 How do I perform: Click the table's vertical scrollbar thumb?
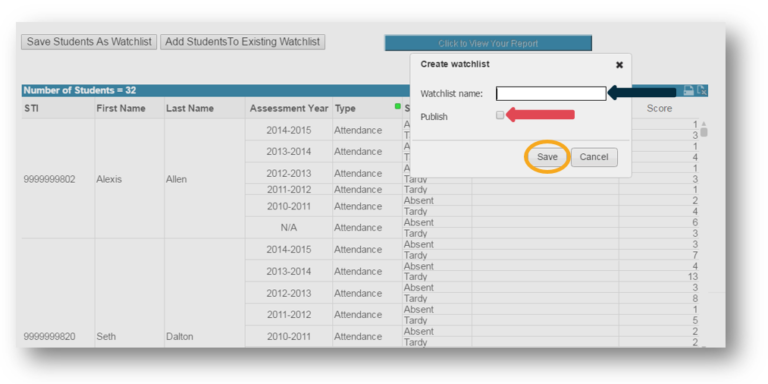[x=704, y=132]
